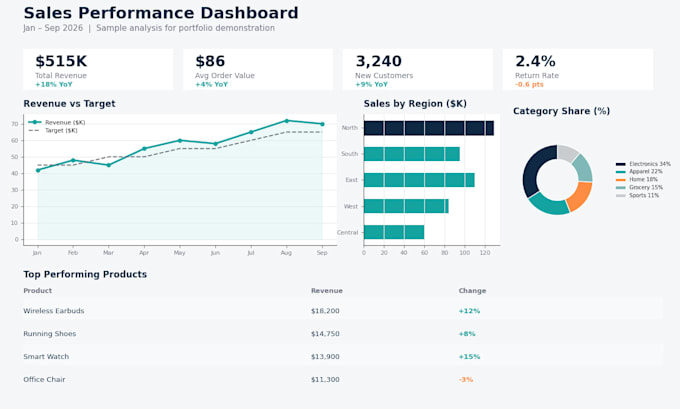Select the muted teal Grocery donut segment
680x409 pixels.
pyautogui.click(x=584, y=167)
